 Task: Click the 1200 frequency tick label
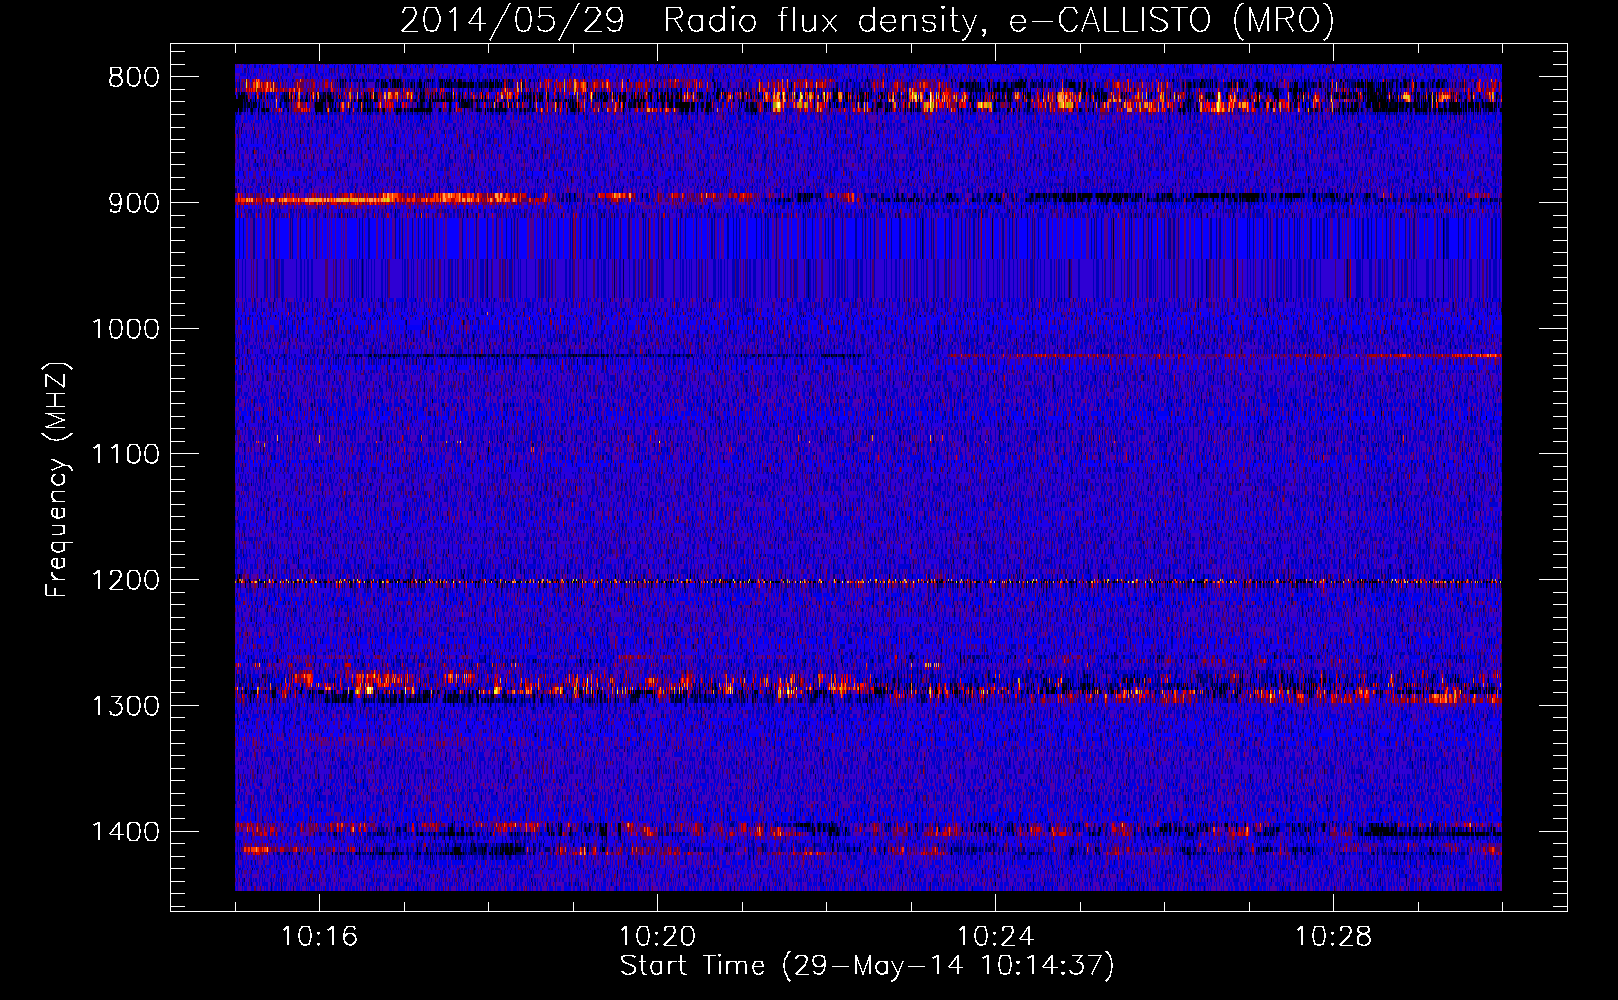pos(125,581)
